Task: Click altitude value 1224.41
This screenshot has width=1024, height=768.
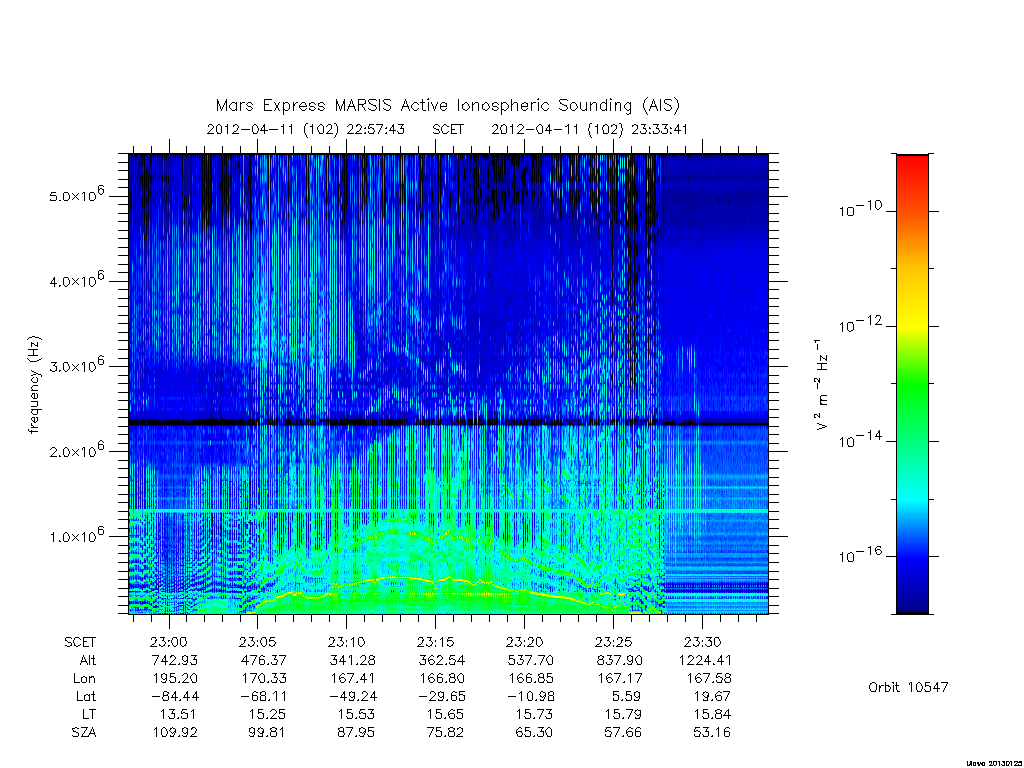Action: pos(705,660)
